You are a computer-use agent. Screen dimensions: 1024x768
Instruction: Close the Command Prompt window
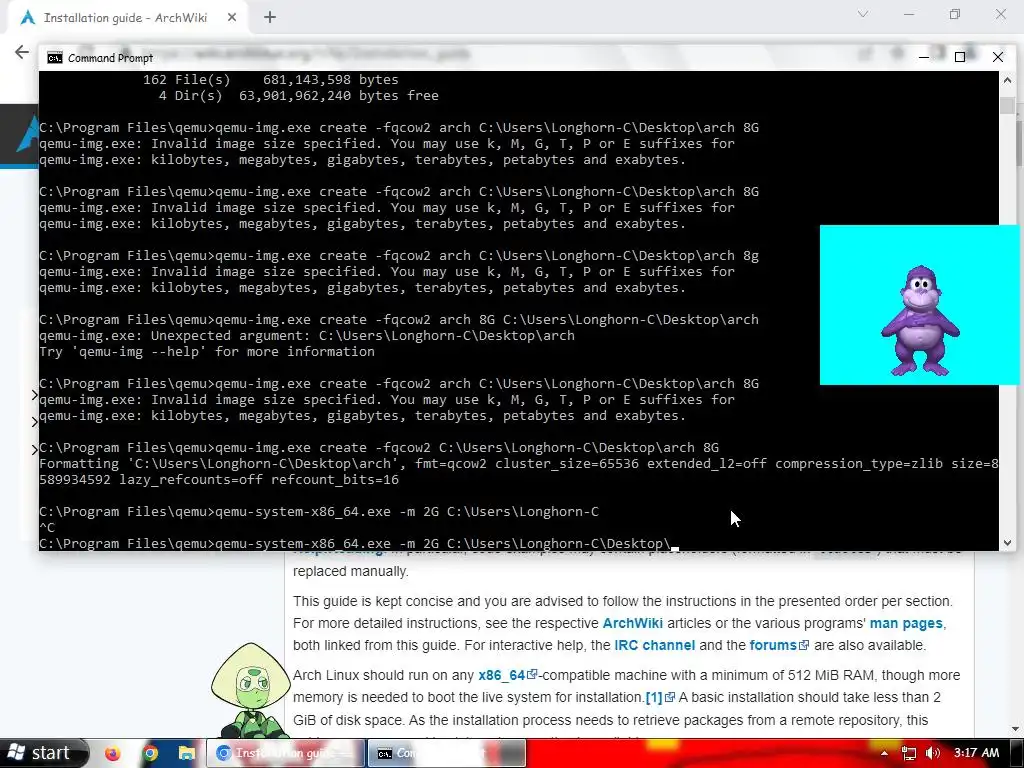(x=998, y=57)
